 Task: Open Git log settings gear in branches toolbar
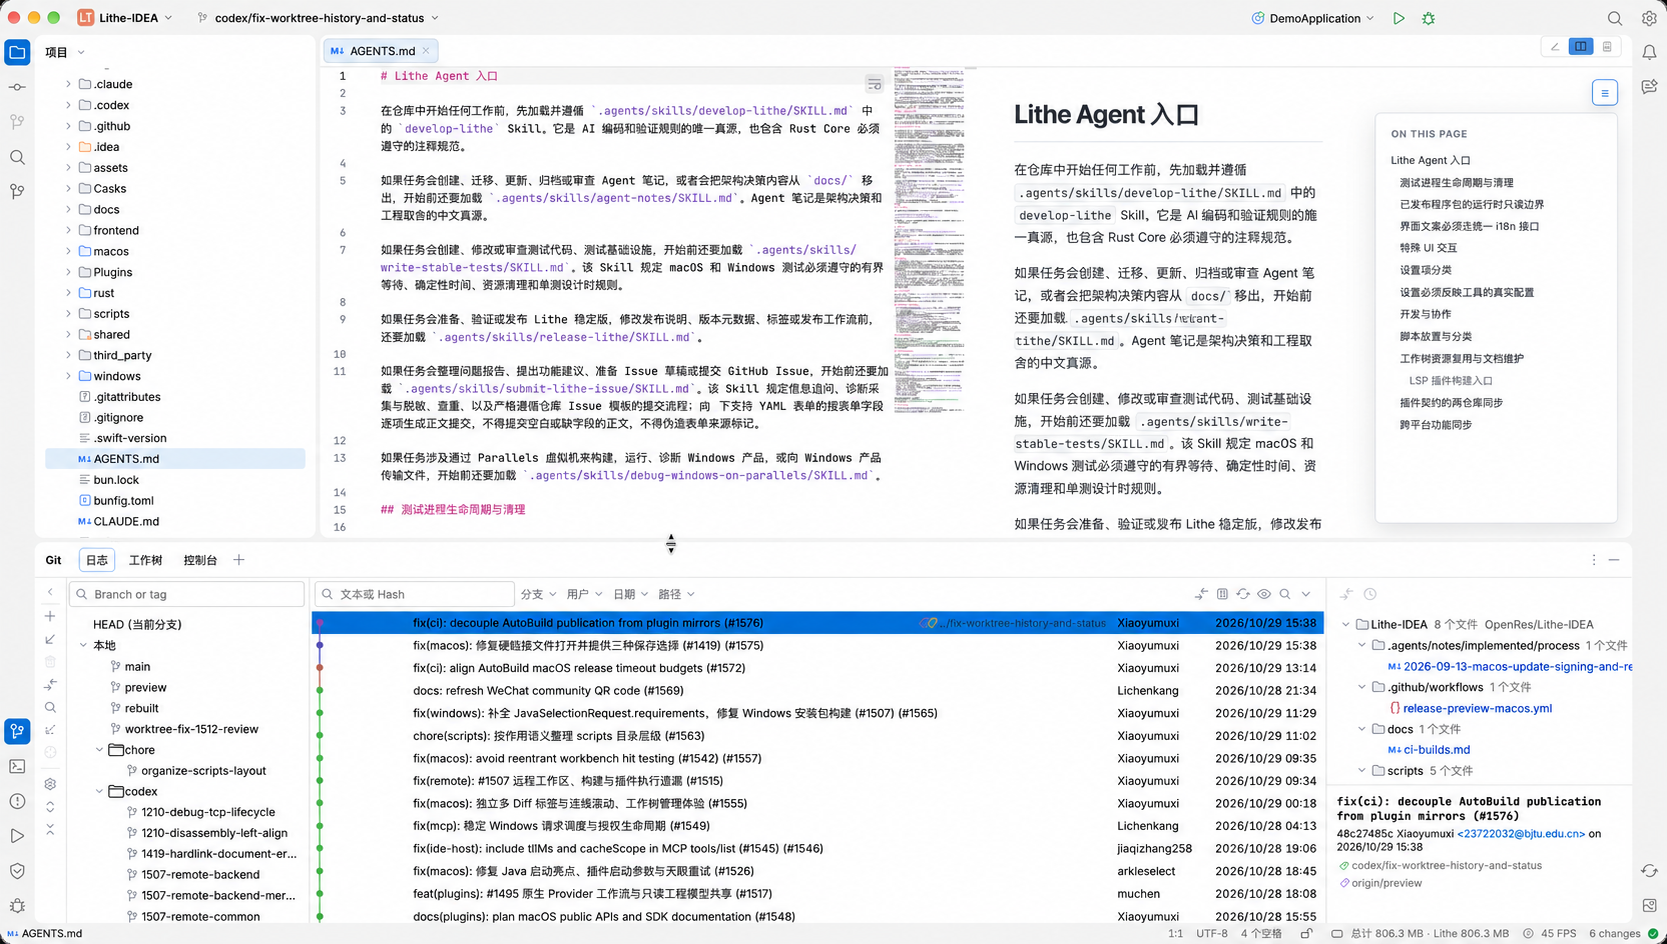point(50,784)
